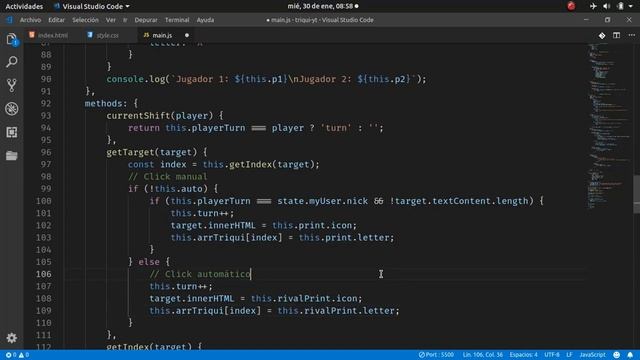Open the Manage gear icon
Image resolution: width=640 pixels, height=360 pixels.
click(x=11, y=338)
